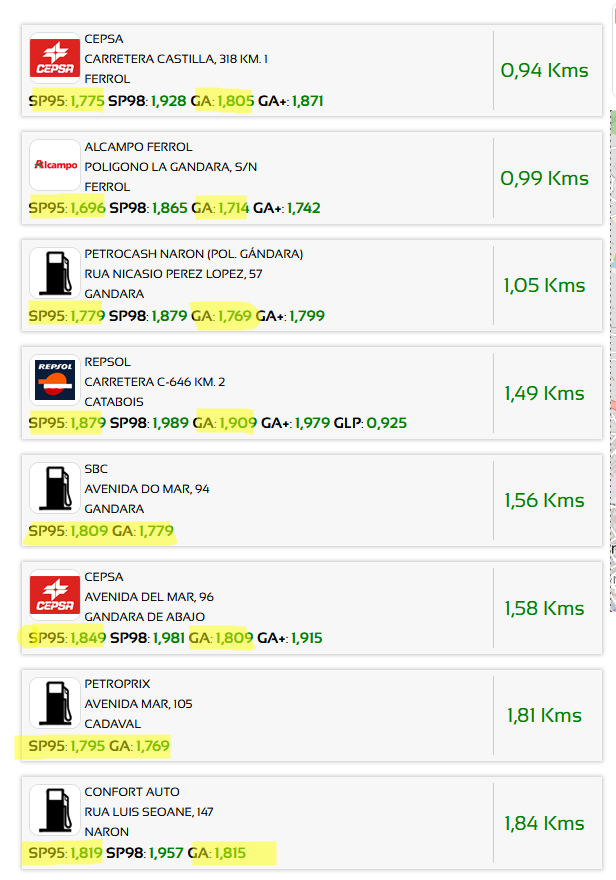Click the map strip at right edge
The height and width of the screenshot is (880, 616).
pos(613,359)
